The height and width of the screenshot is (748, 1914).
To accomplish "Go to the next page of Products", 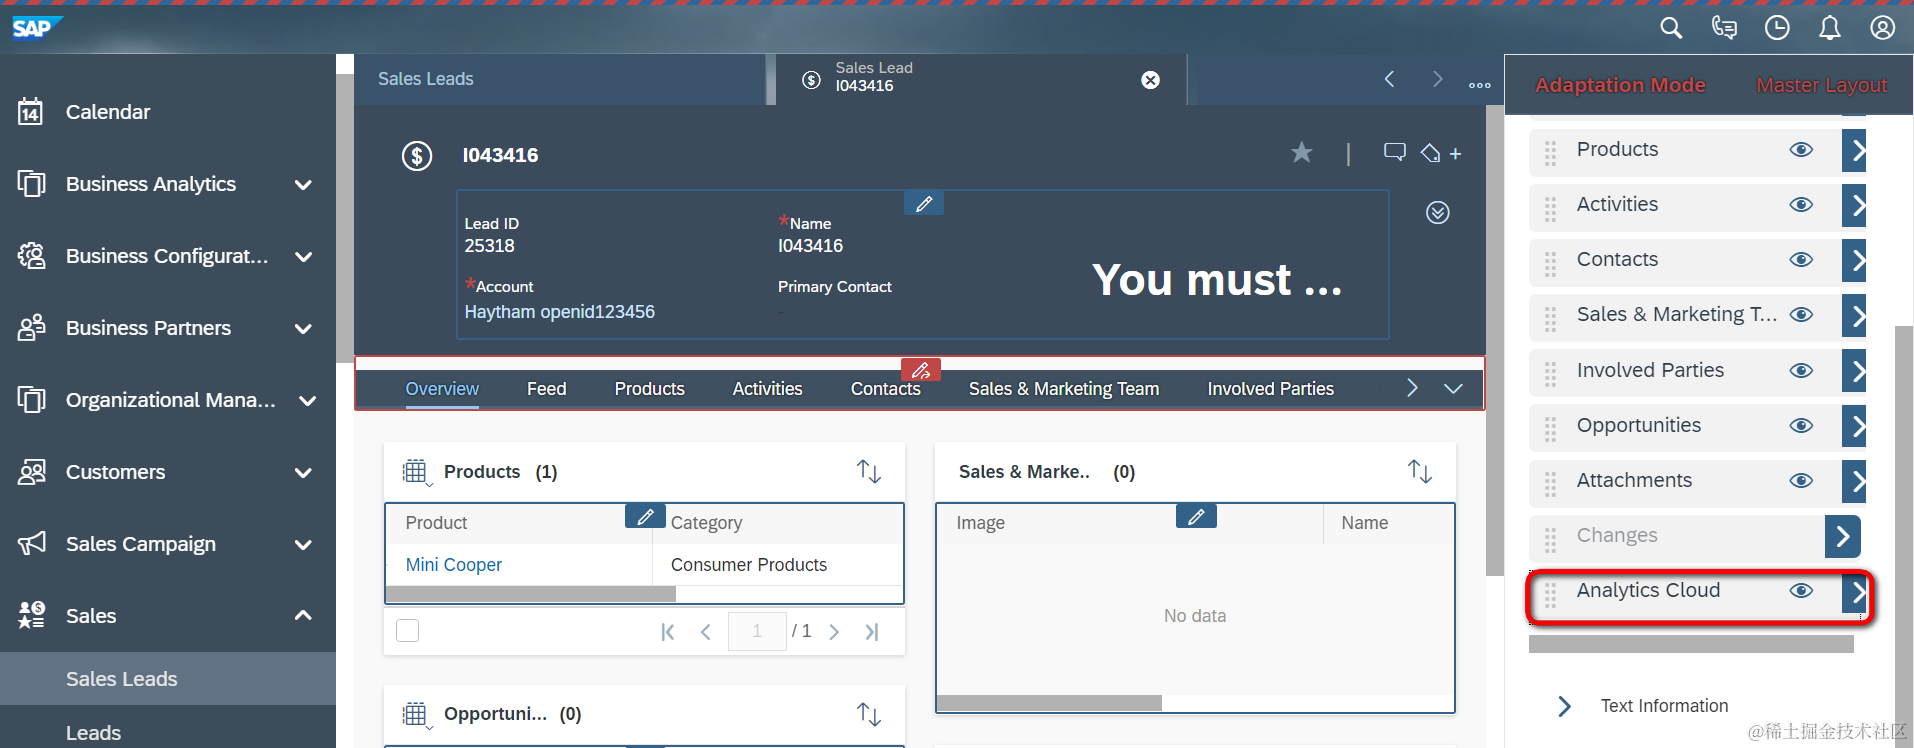I will pos(834,632).
